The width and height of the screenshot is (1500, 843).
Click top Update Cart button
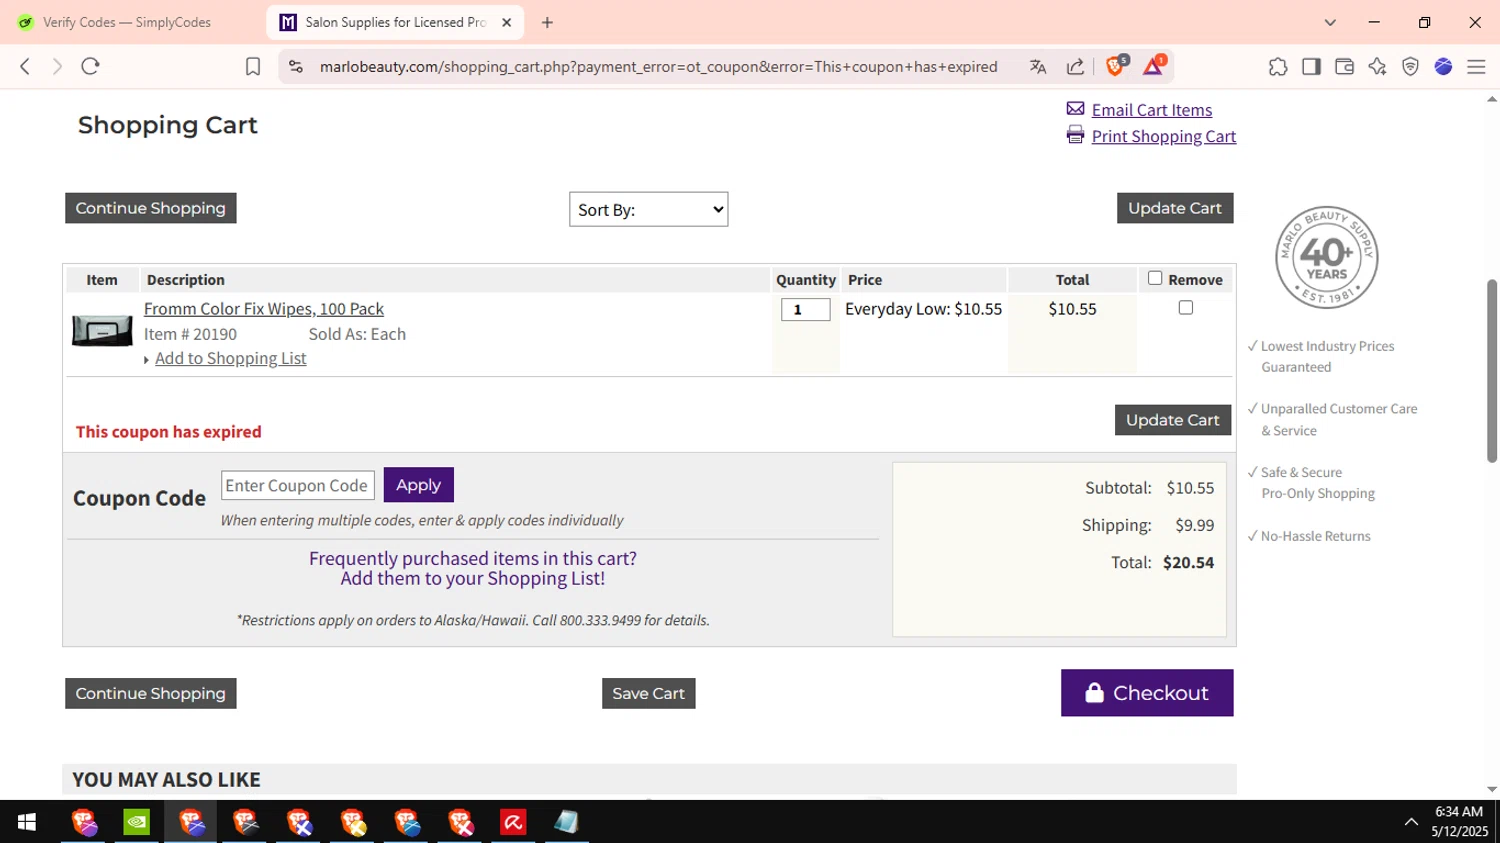tap(1175, 208)
